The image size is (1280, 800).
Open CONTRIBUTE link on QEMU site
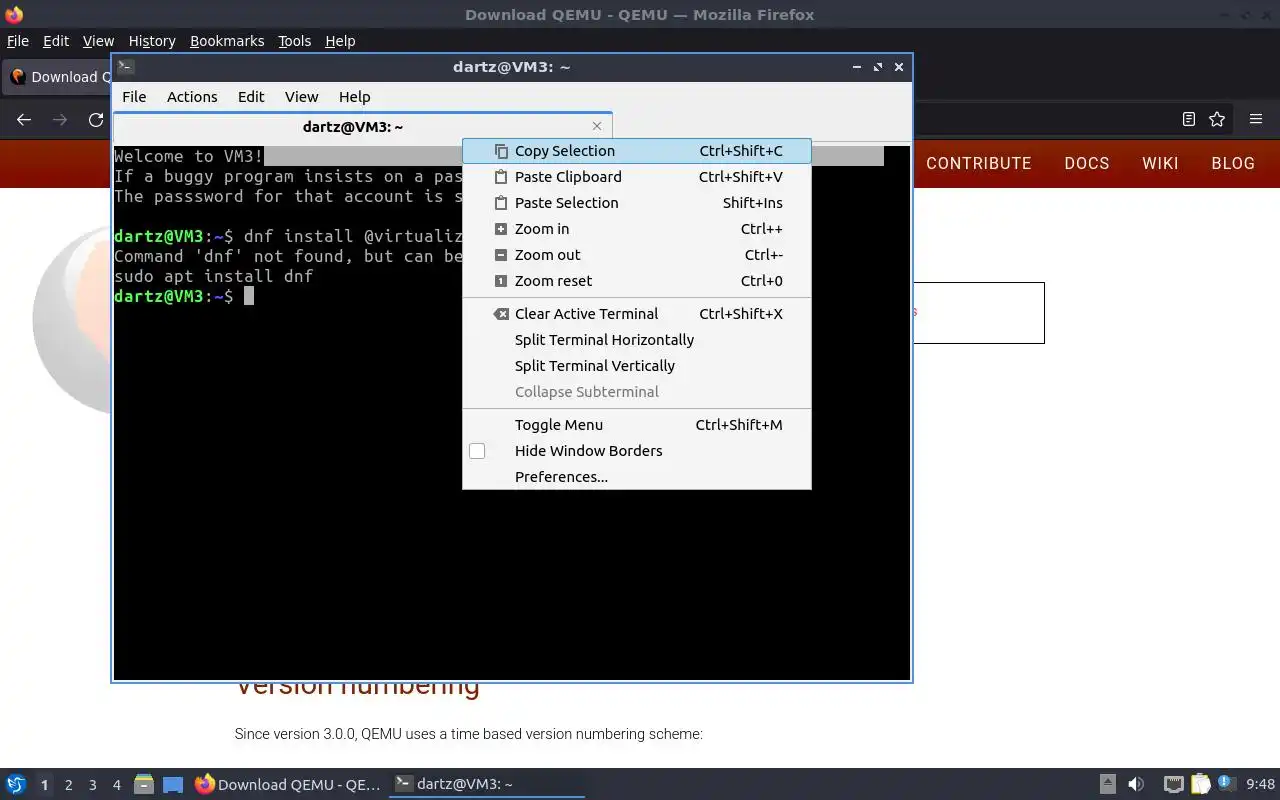[979, 163]
